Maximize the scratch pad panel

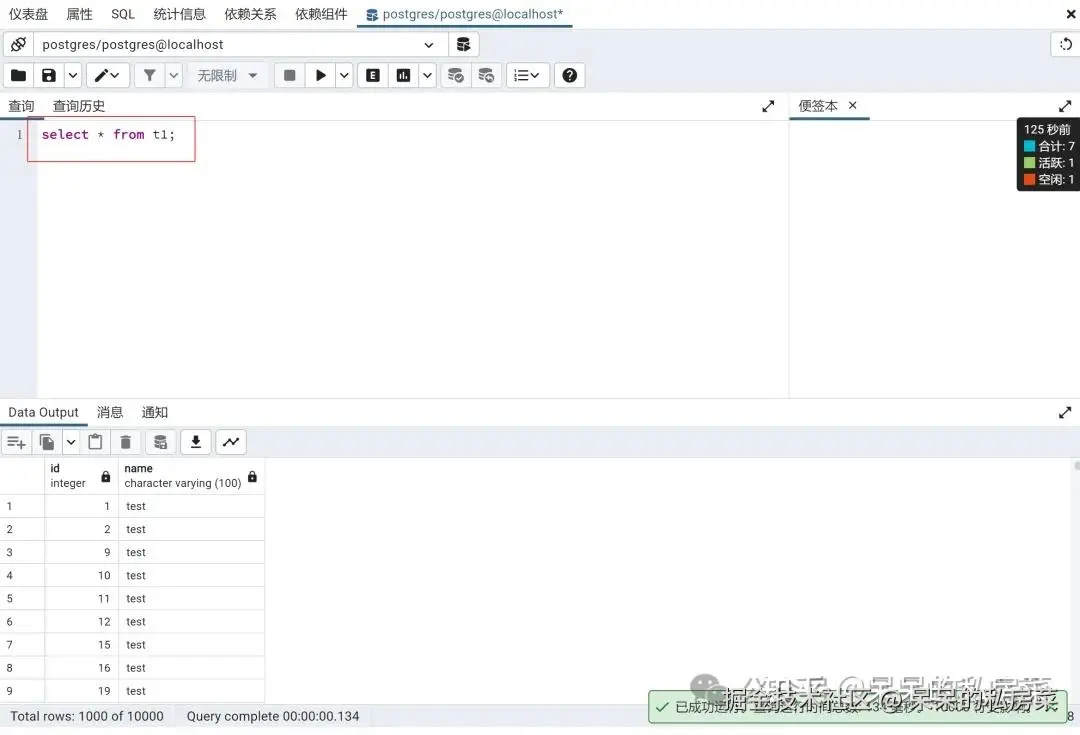pyautogui.click(x=1065, y=106)
